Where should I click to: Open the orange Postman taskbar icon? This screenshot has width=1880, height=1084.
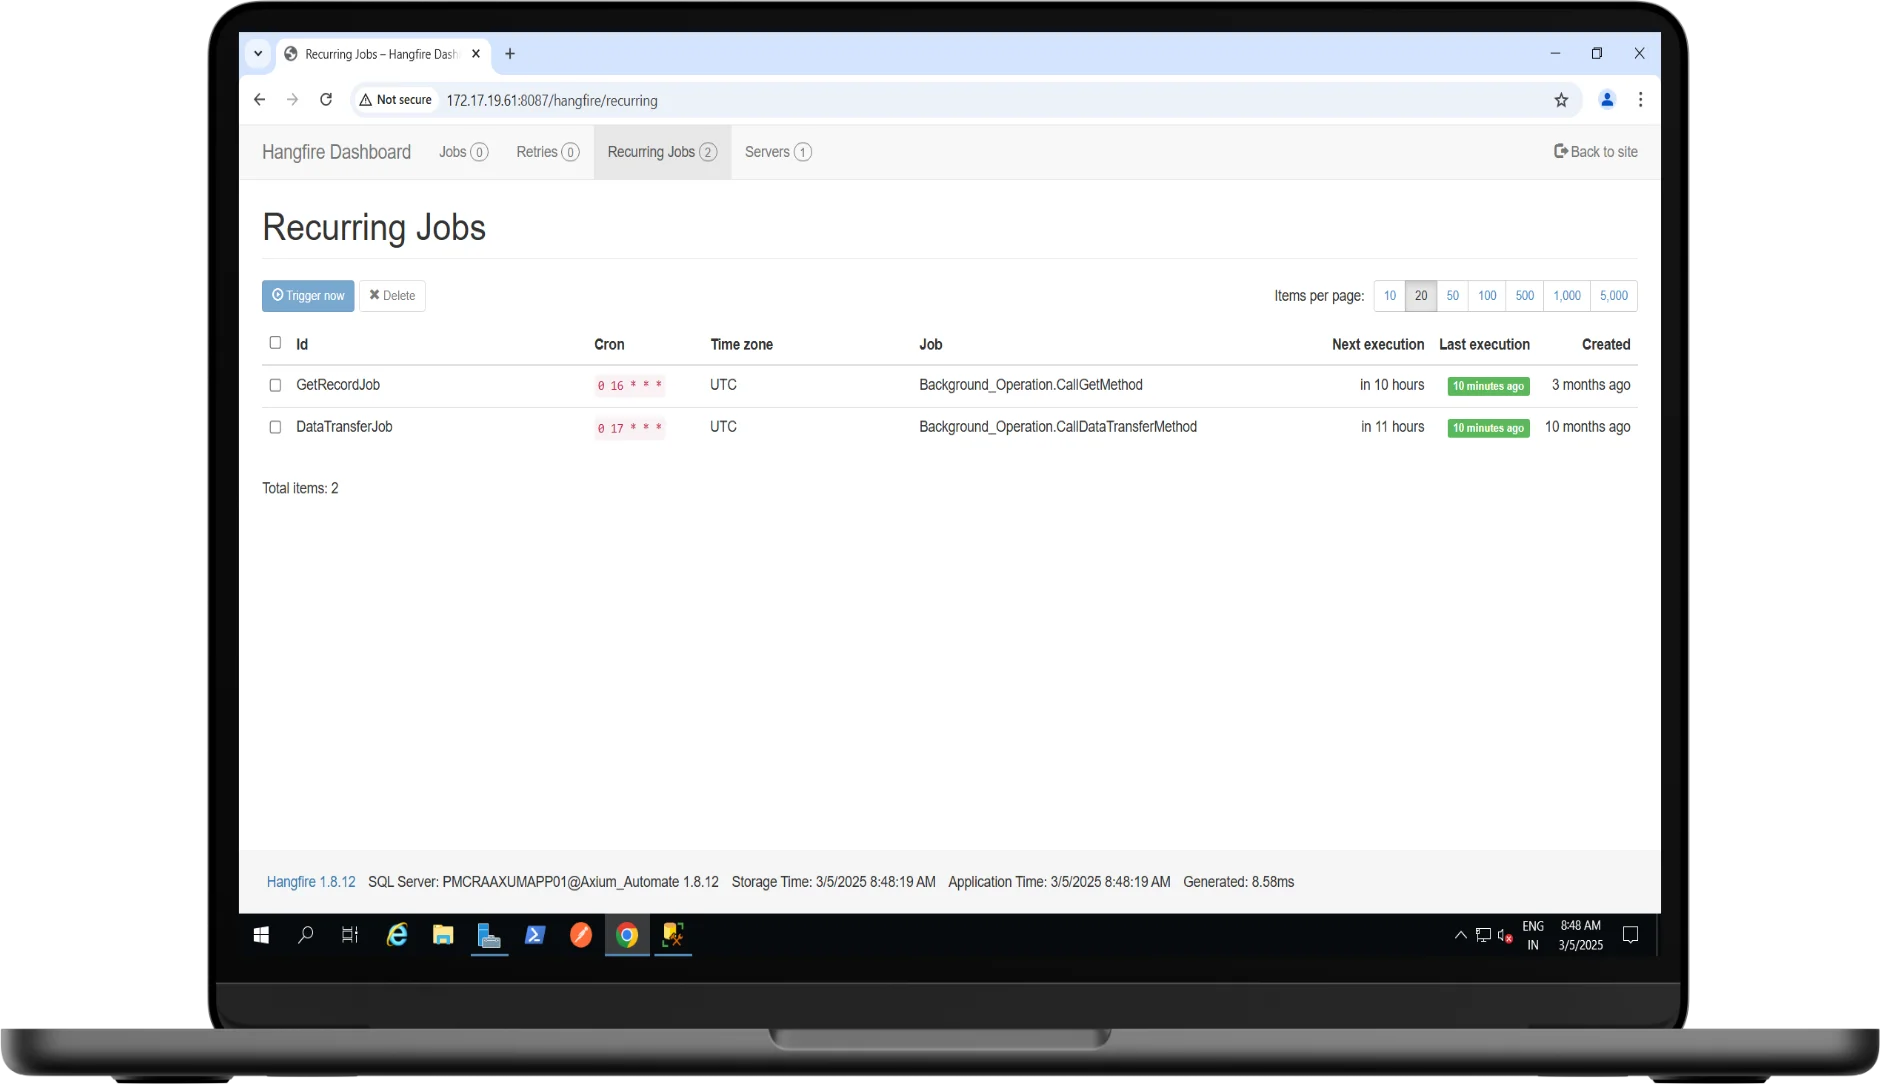(581, 935)
